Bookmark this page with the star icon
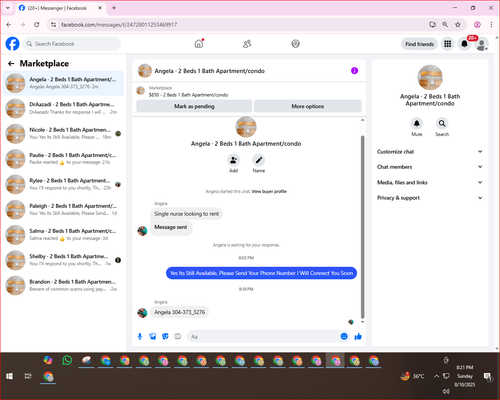The width and height of the screenshot is (500, 400). pyautogui.click(x=458, y=24)
